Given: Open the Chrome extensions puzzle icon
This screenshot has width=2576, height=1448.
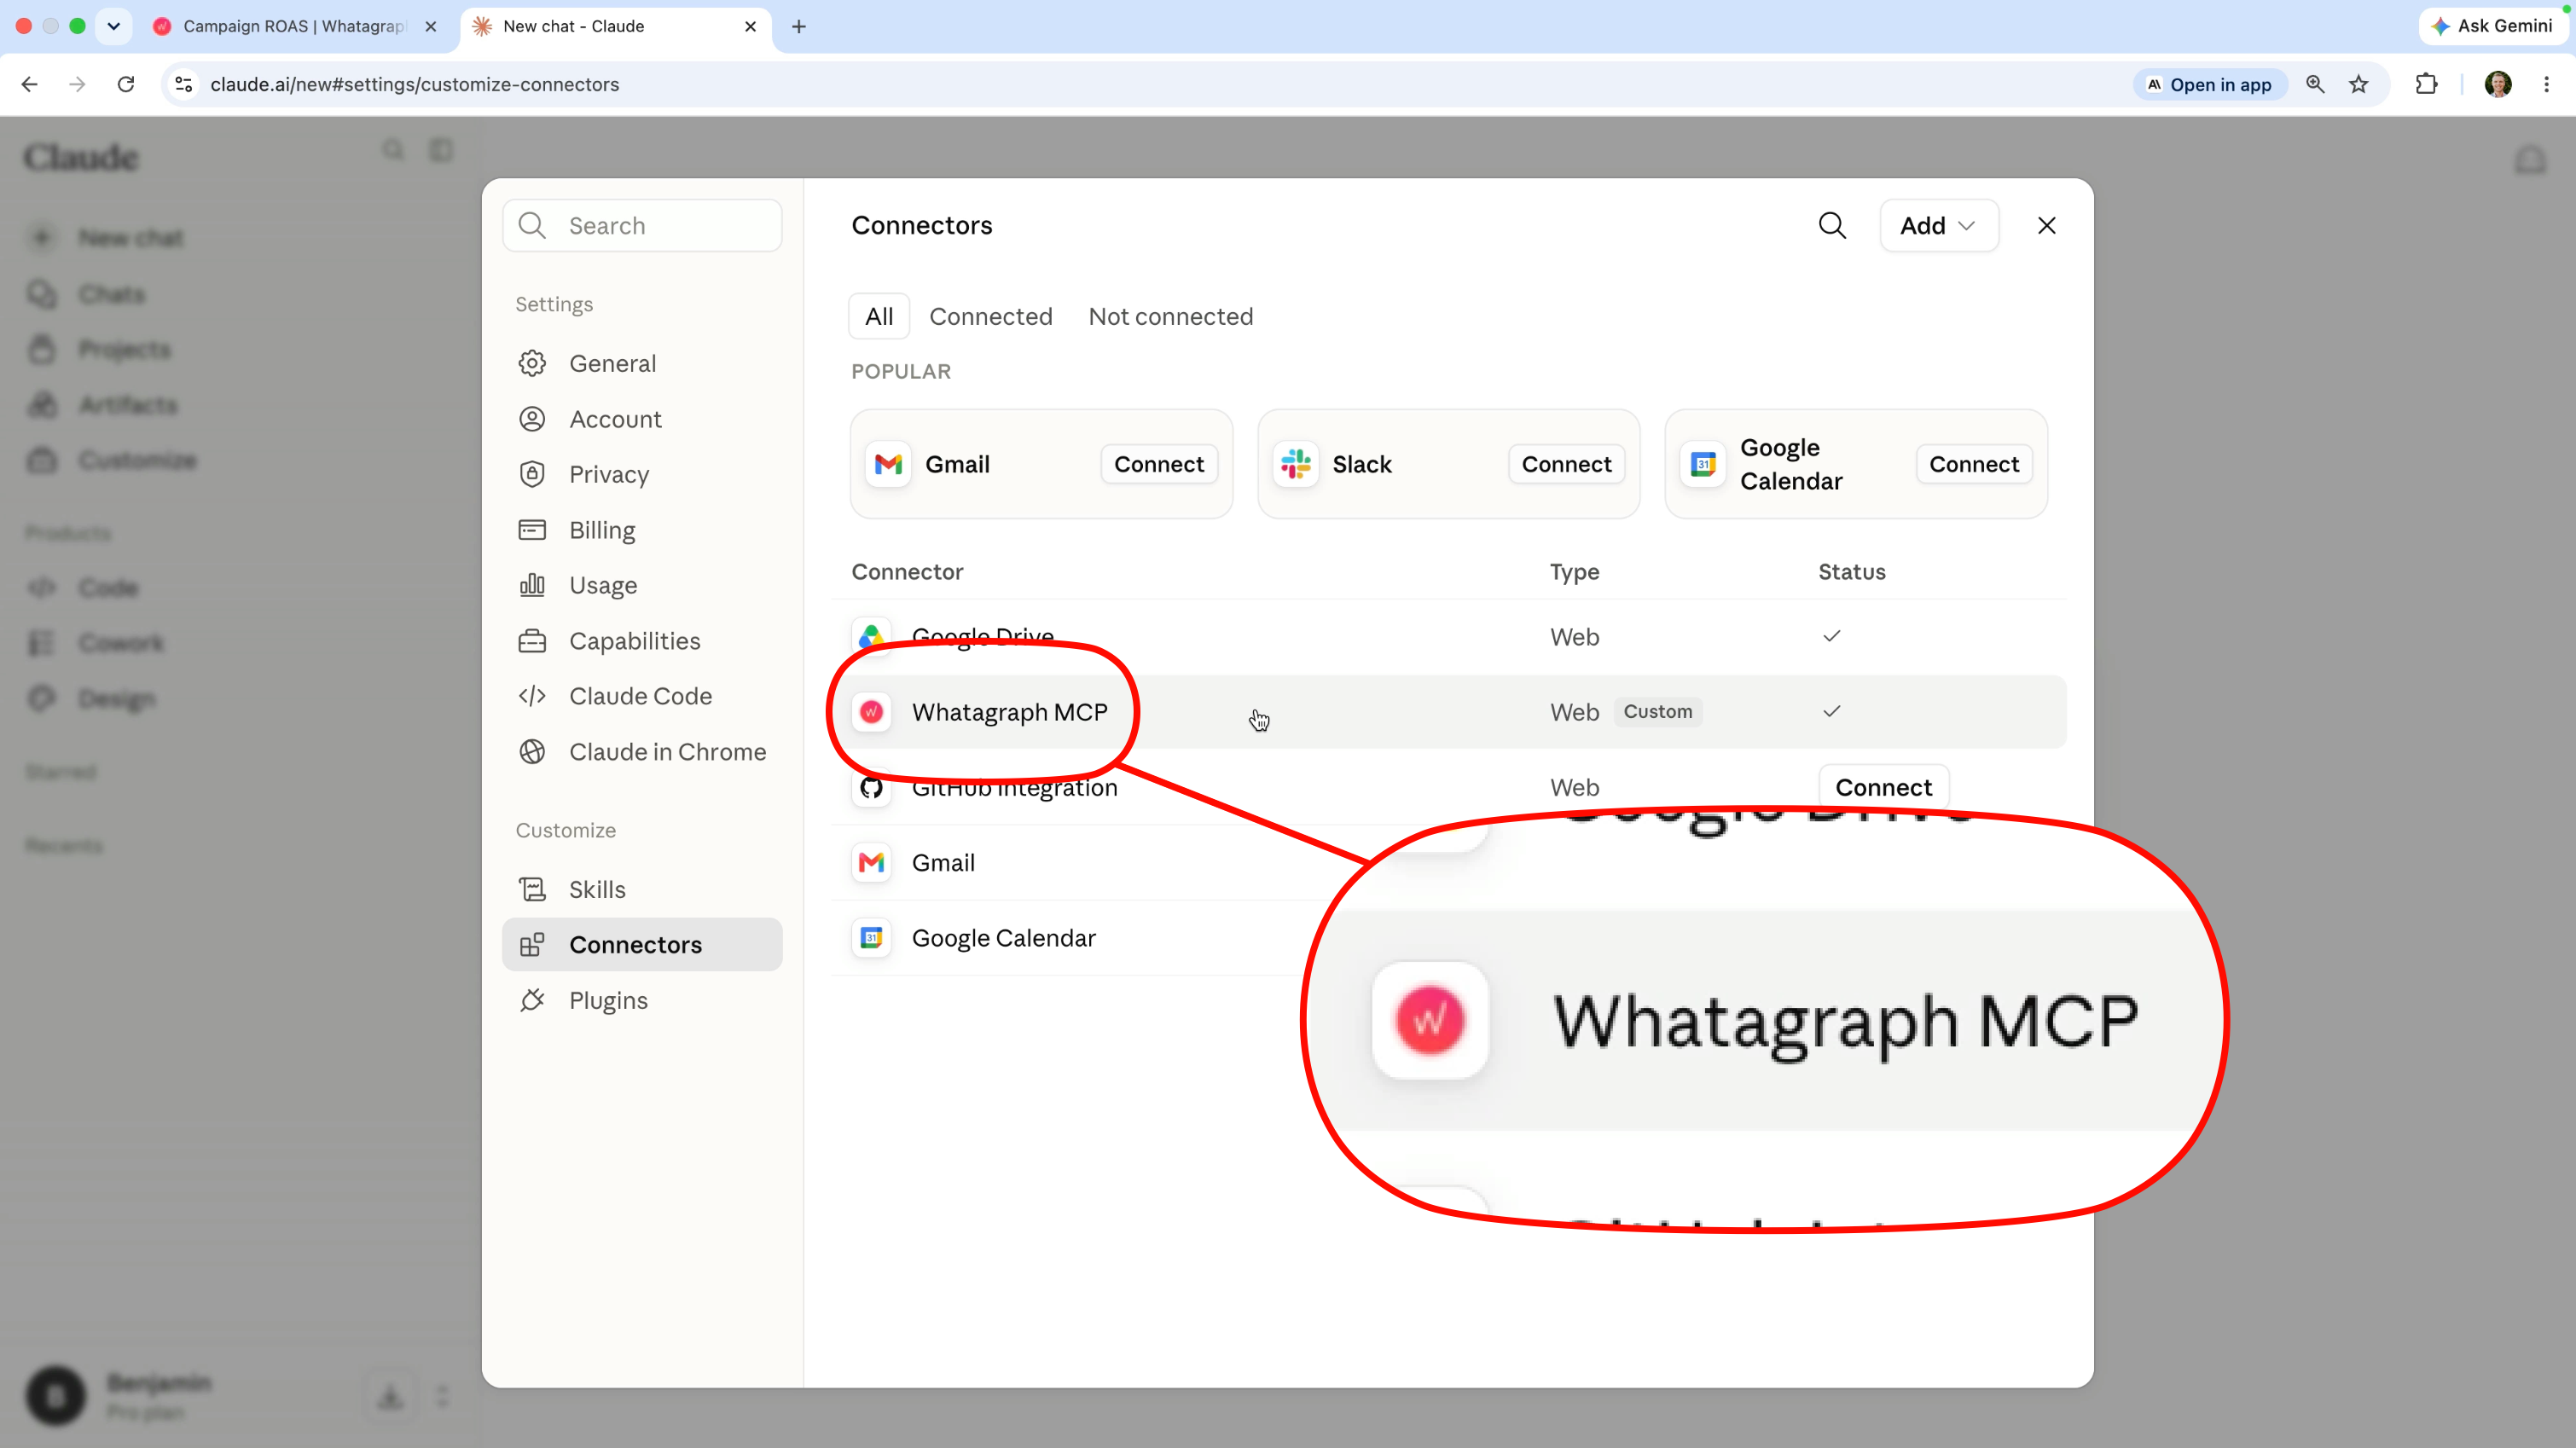Looking at the screenshot, I should click(x=2427, y=85).
